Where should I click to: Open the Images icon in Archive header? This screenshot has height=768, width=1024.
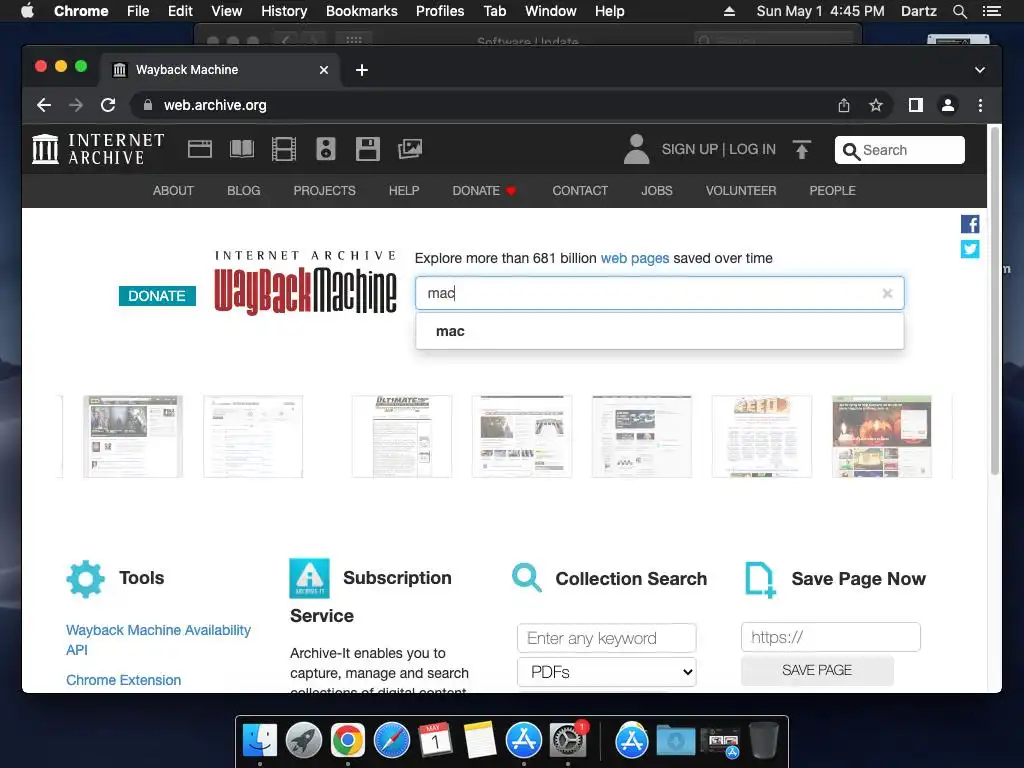[x=409, y=149]
